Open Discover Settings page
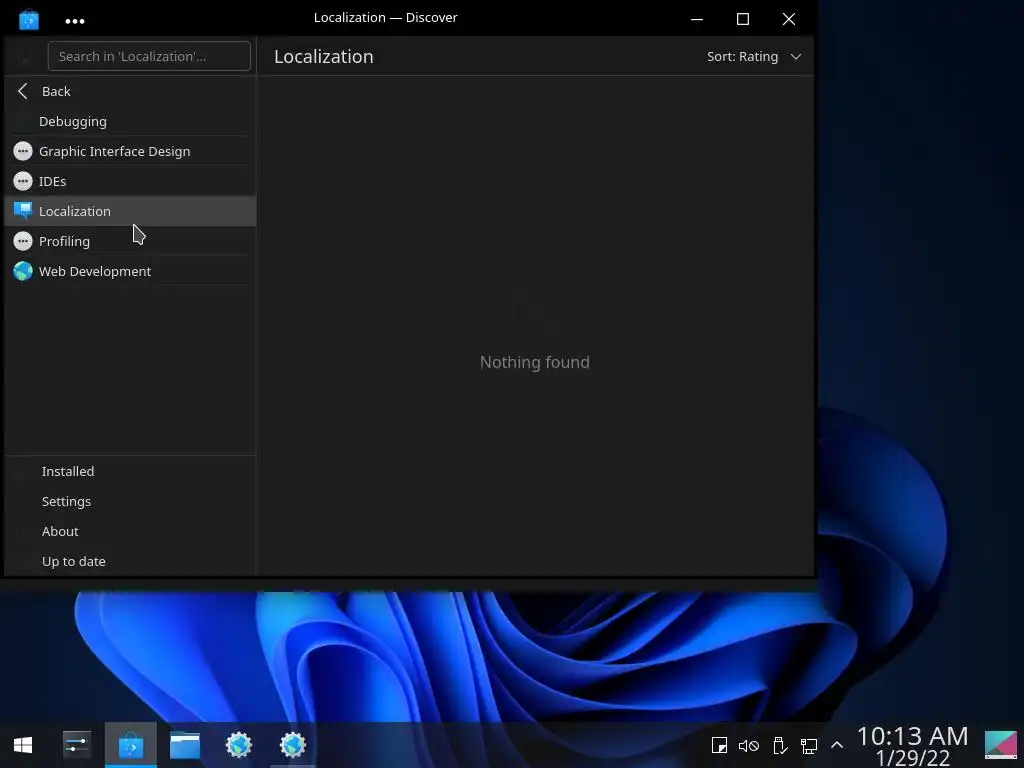 click(130, 501)
